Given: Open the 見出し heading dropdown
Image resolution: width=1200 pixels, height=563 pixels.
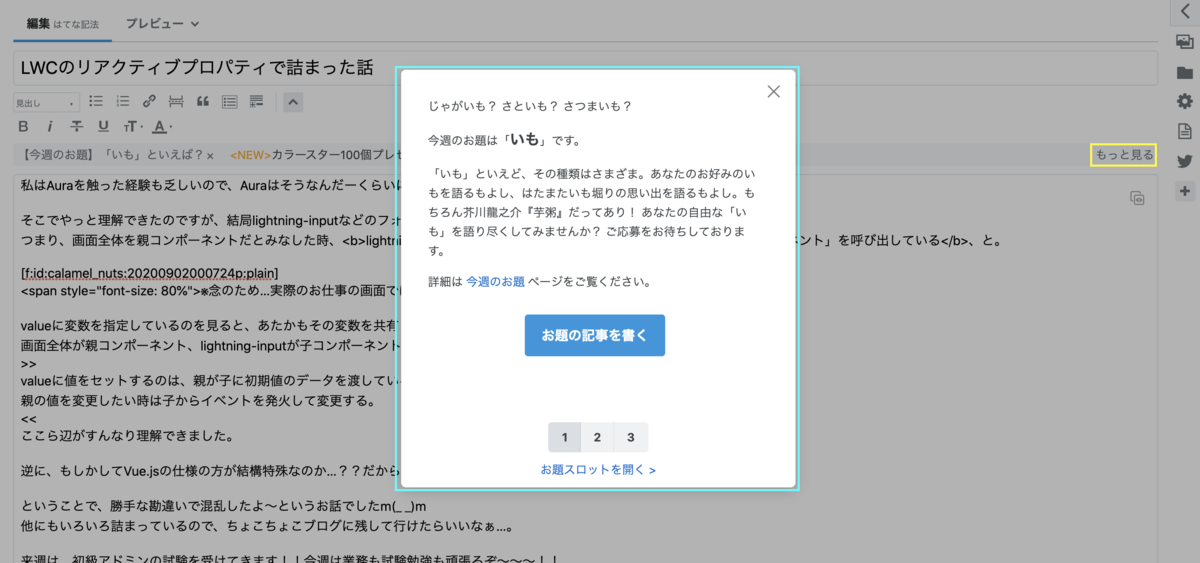Looking at the screenshot, I should (x=46, y=102).
